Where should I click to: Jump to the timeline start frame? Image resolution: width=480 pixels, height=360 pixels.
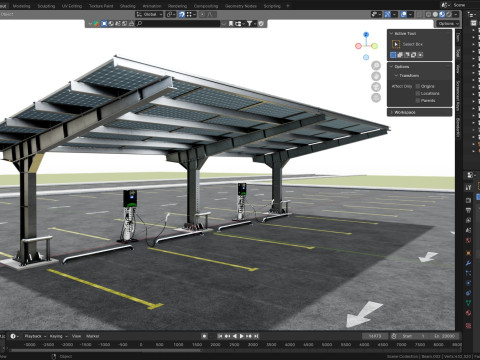pyautogui.click(x=220, y=336)
